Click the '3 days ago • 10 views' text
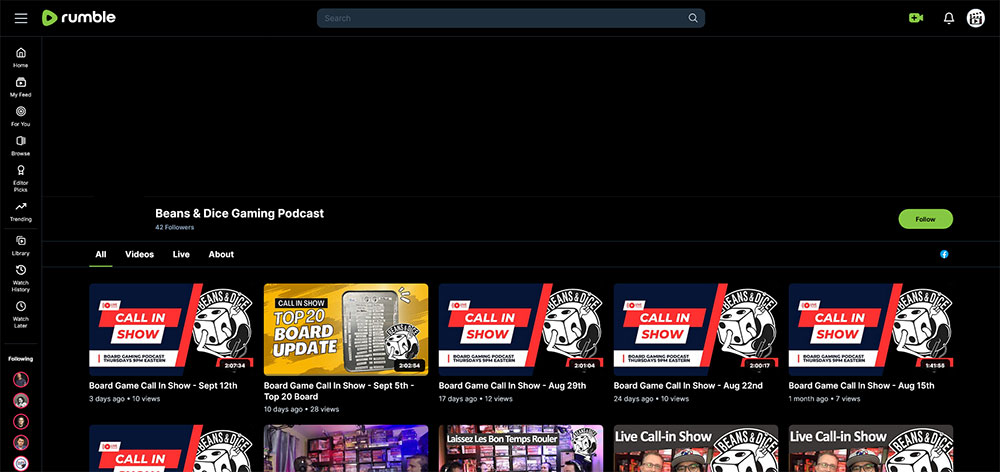The height and width of the screenshot is (472, 1000). [125, 399]
